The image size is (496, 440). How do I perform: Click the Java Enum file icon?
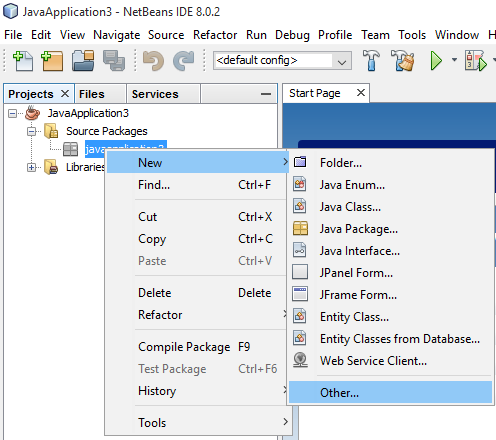click(x=300, y=184)
